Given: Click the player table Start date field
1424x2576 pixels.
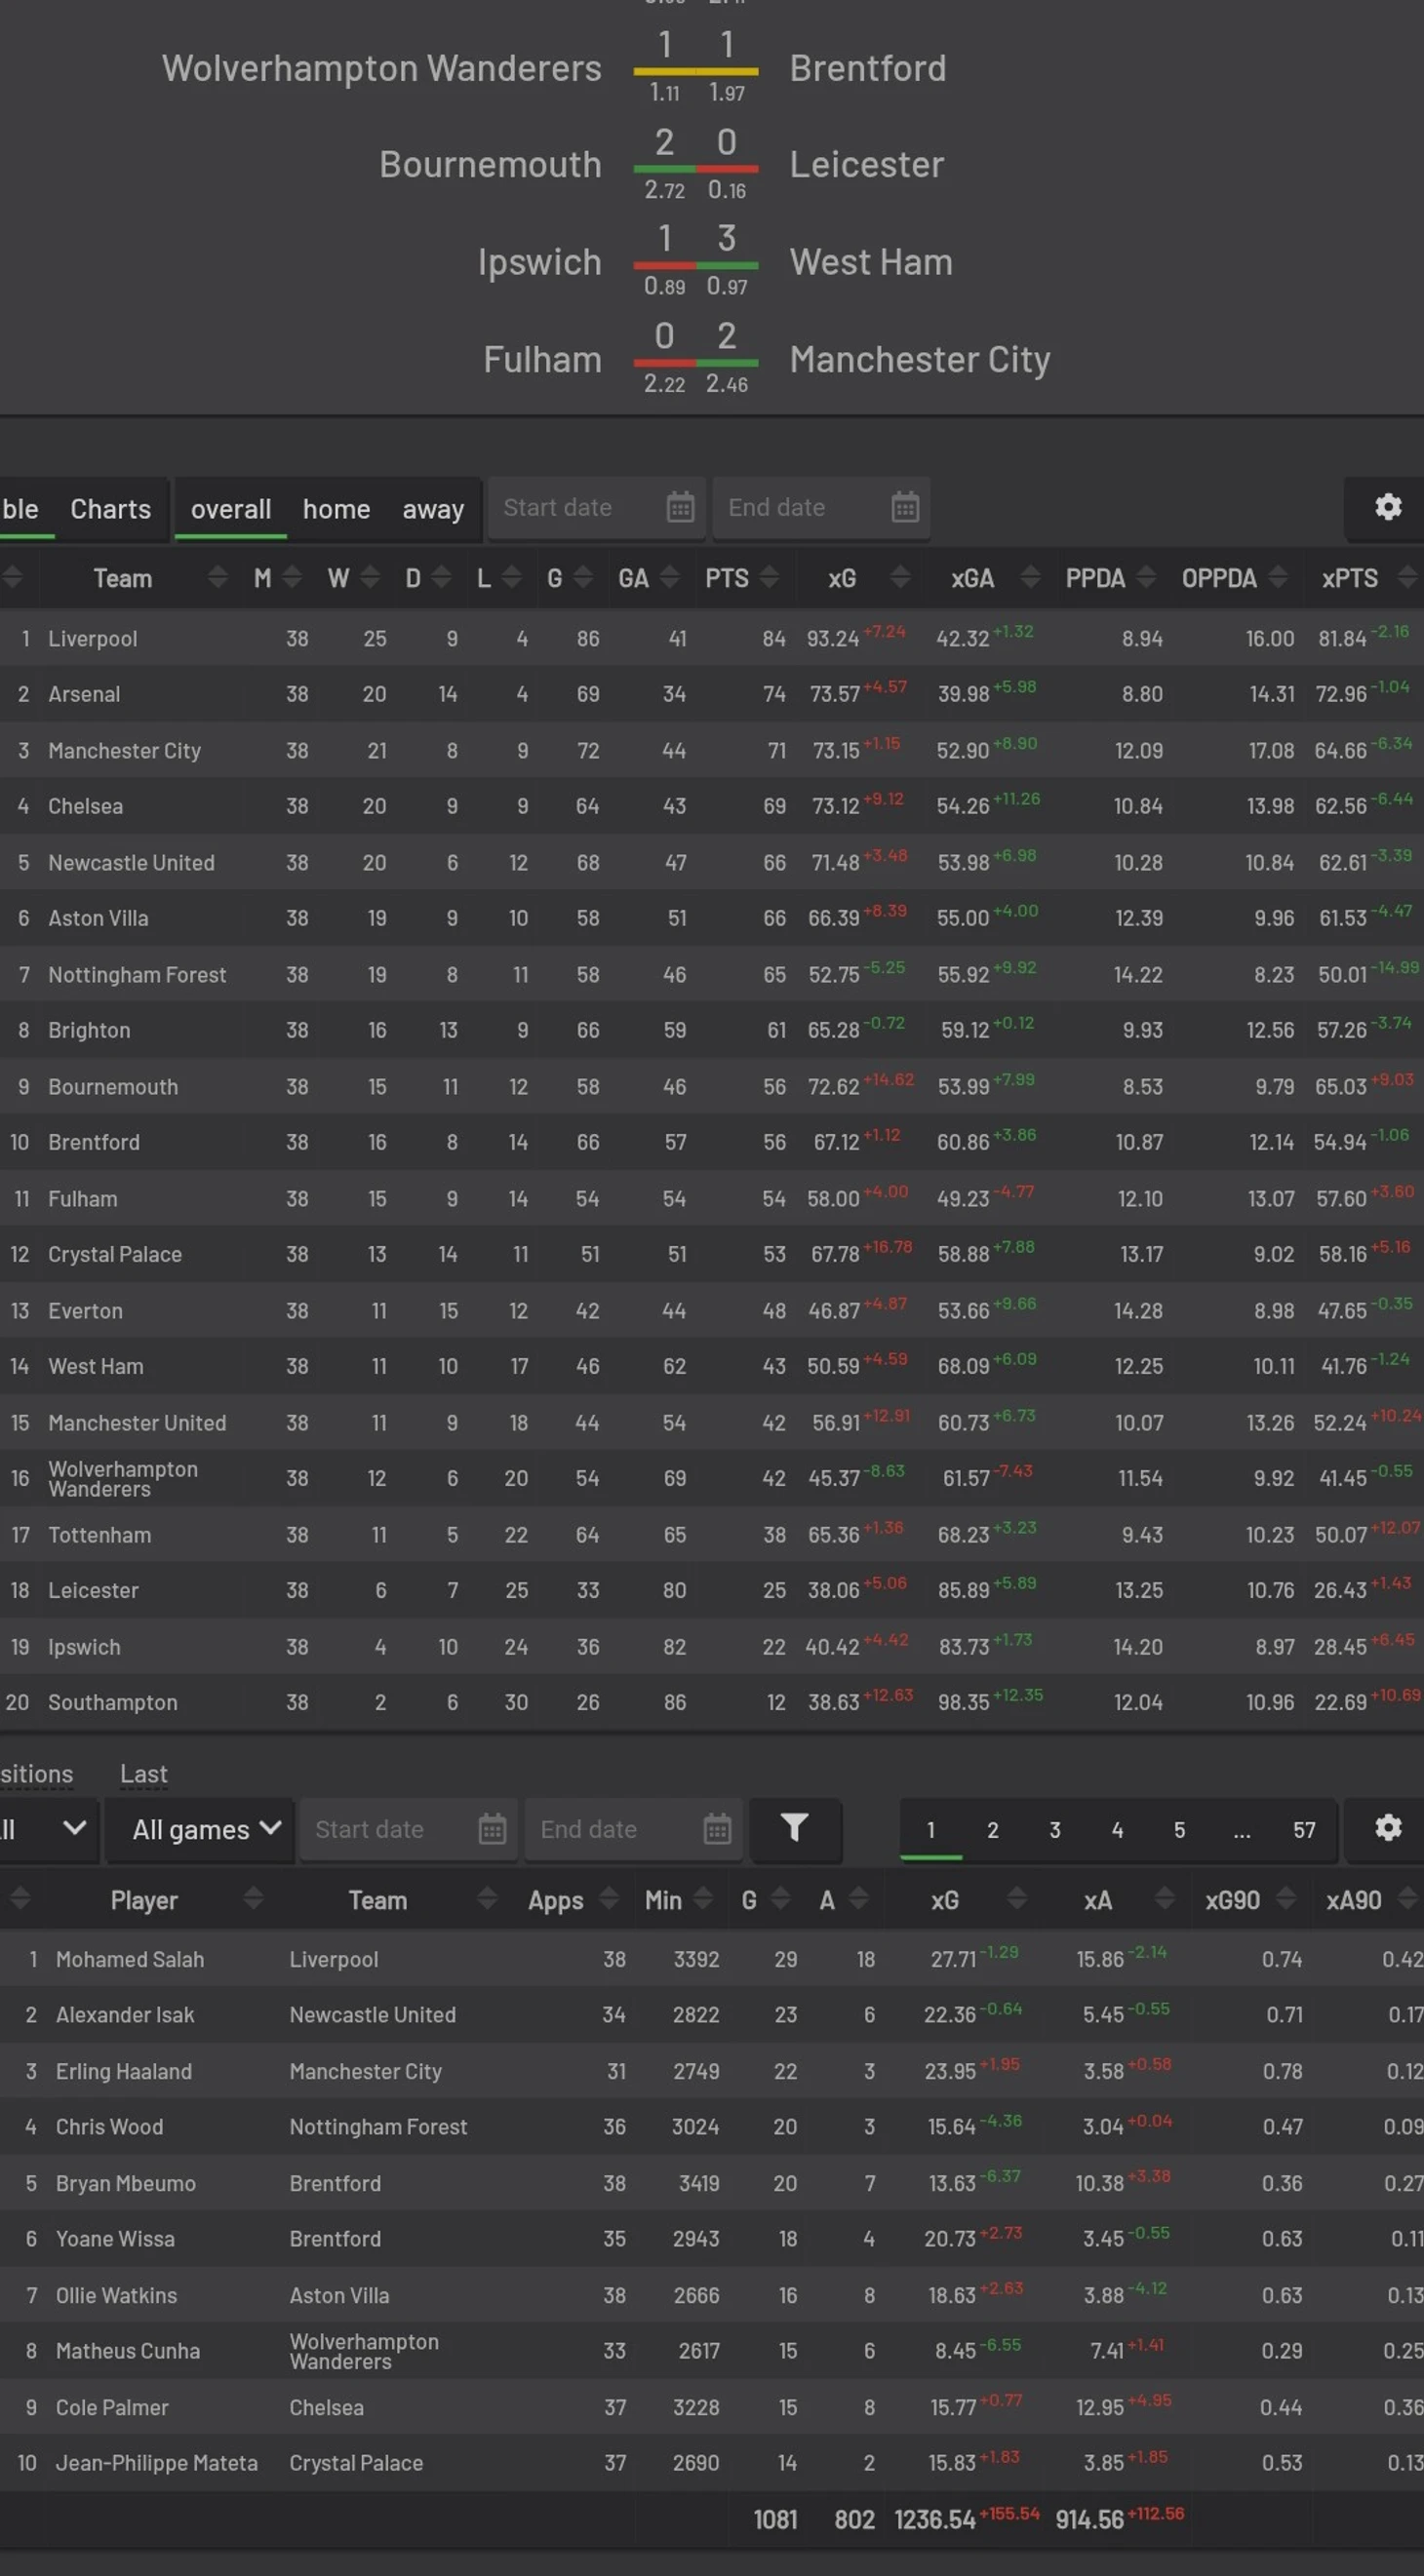Looking at the screenshot, I should pyautogui.click(x=390, y=1829).
